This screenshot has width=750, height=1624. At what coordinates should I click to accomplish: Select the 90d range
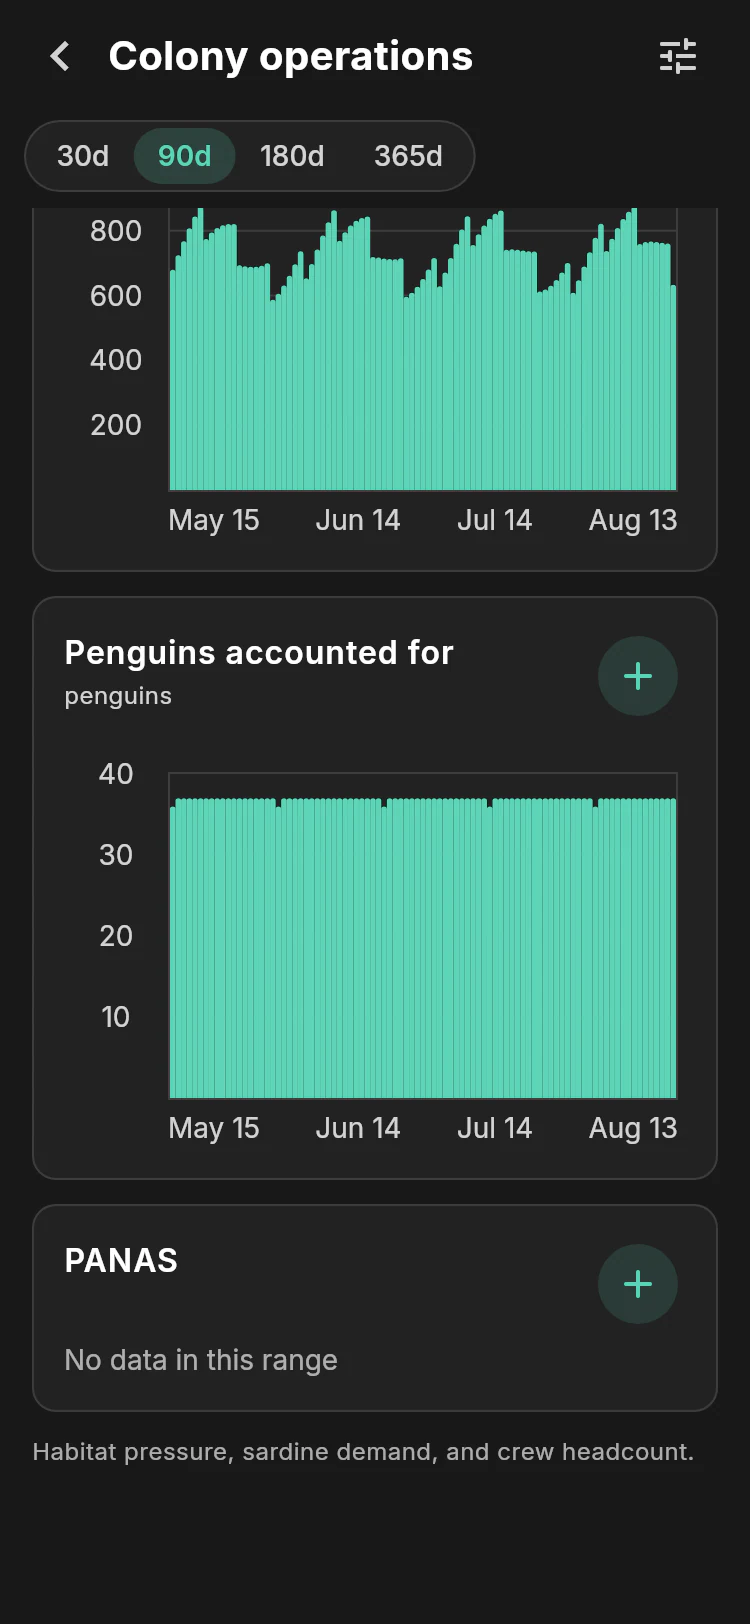pos(185,156)
